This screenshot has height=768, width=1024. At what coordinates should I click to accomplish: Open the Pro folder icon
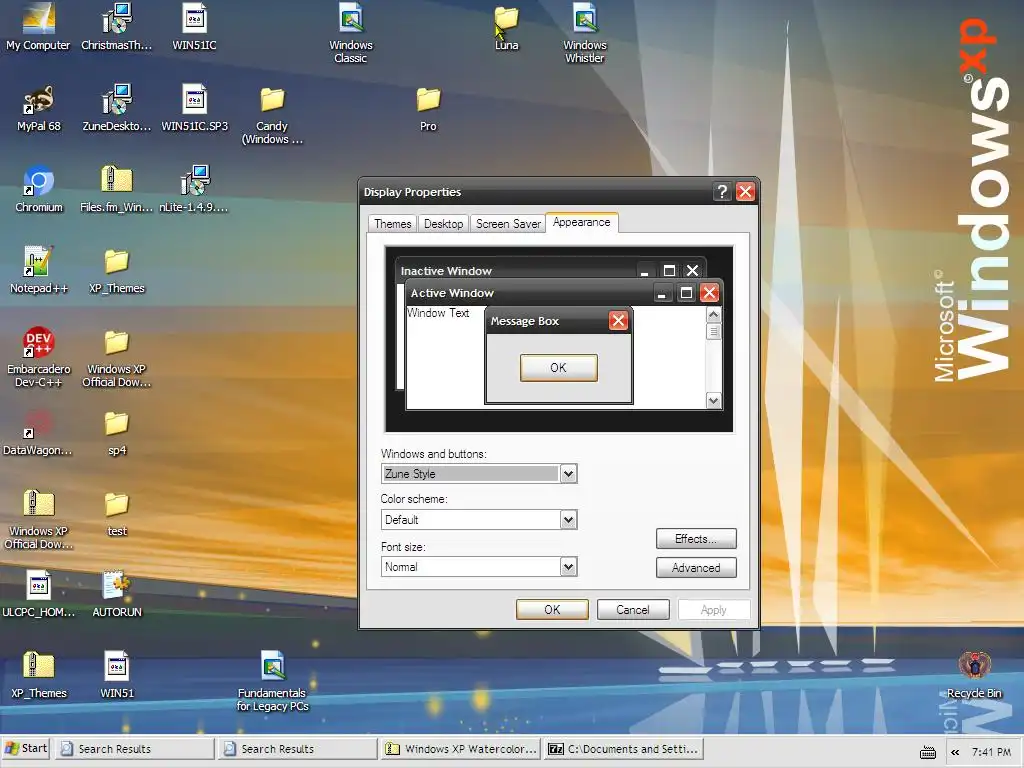[x=428, y=108]
